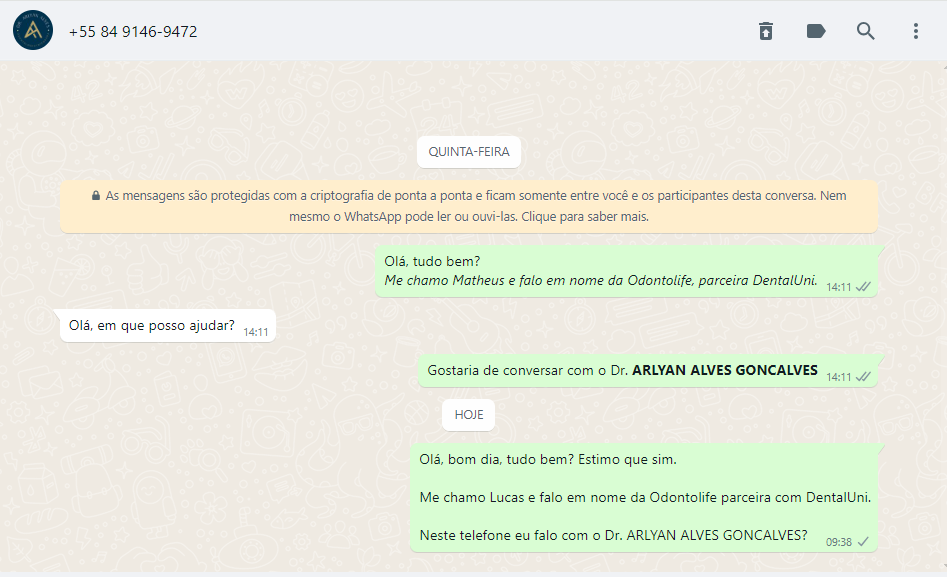Click the QUINTA-FEIRA date chip
947x577 pixels.
pyautogui.click(x=469, y=152)
